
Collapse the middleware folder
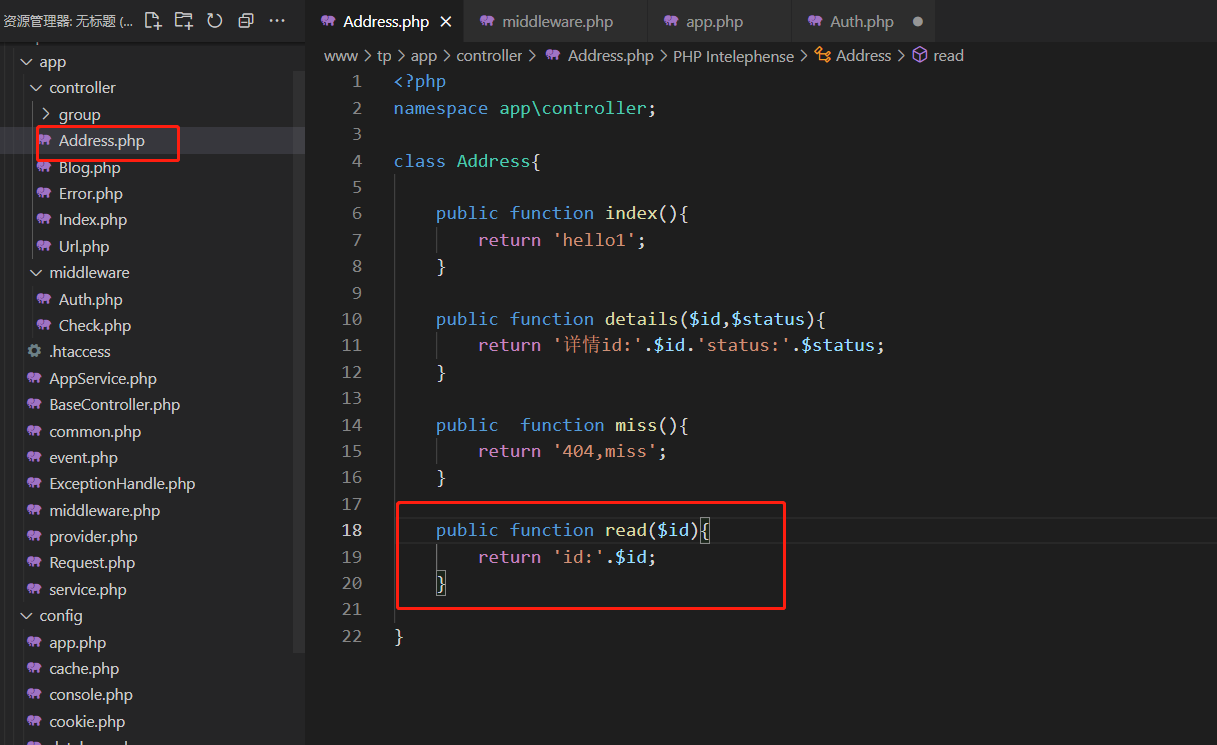150,272
